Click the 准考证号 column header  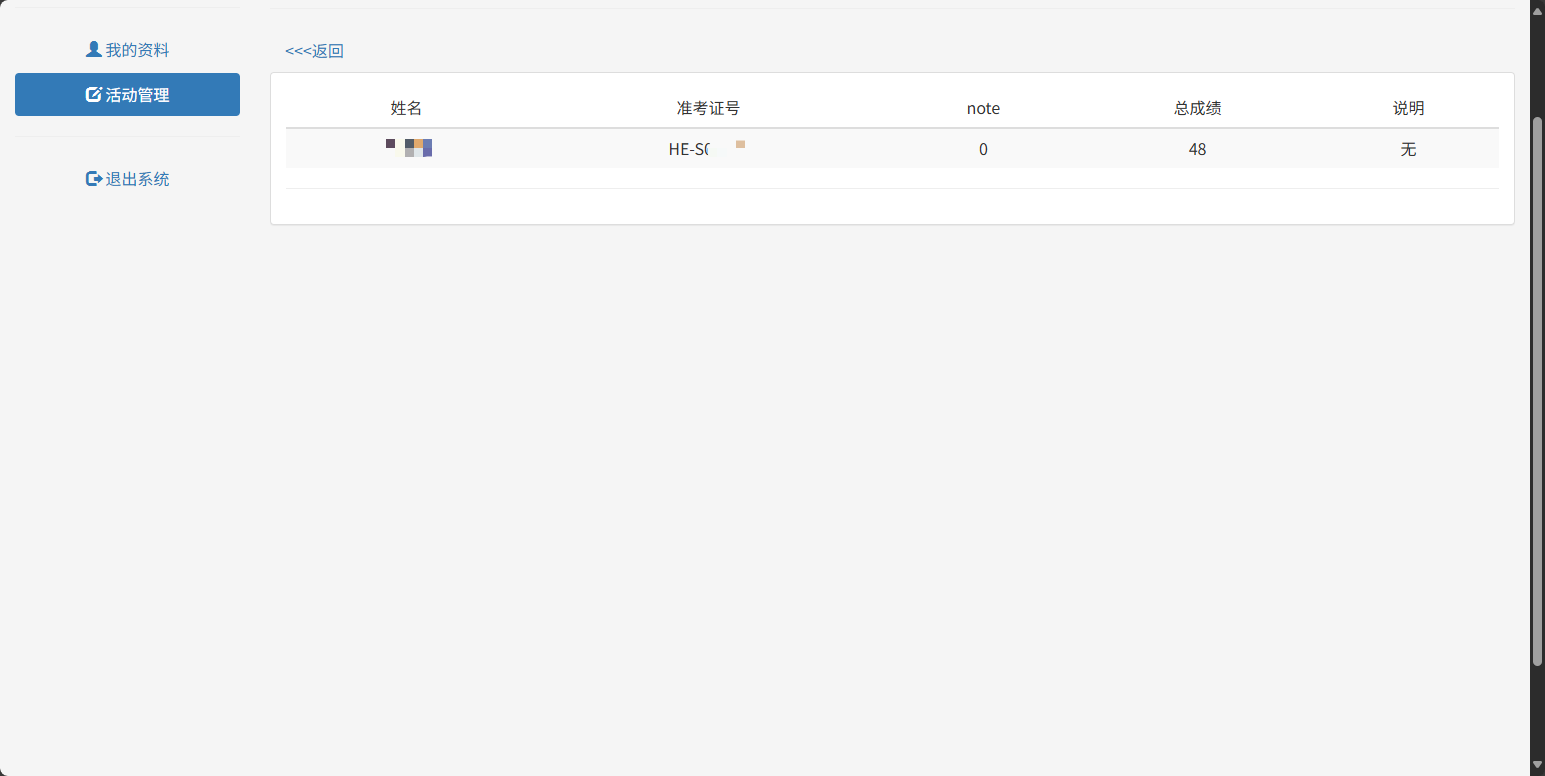[708, 108]
